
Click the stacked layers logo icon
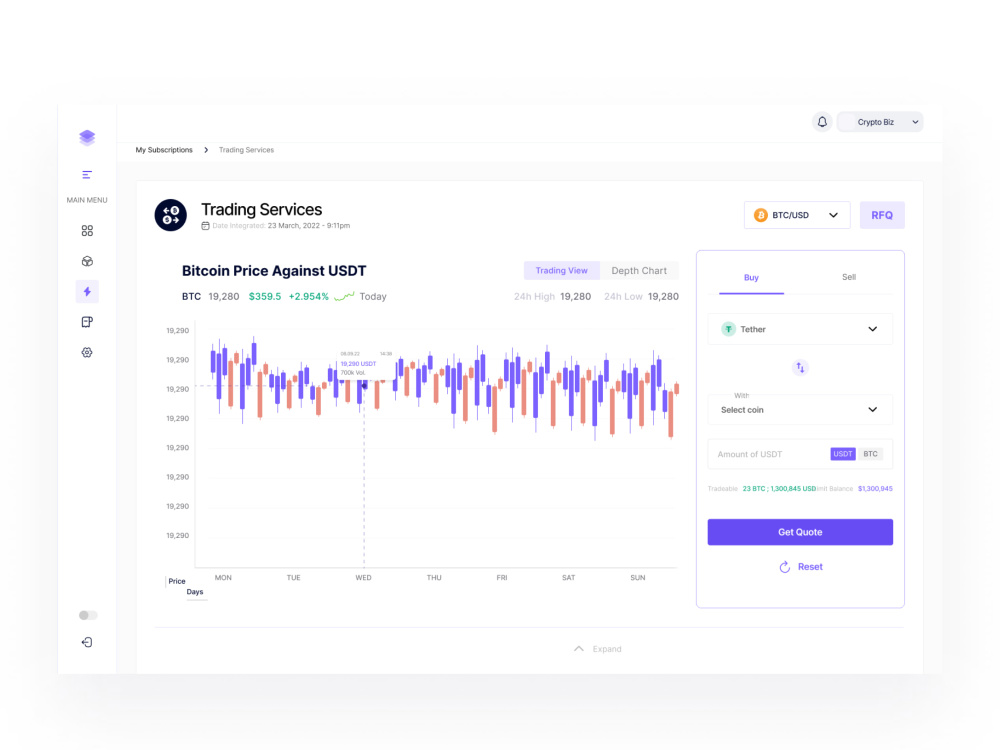(87, 138)
